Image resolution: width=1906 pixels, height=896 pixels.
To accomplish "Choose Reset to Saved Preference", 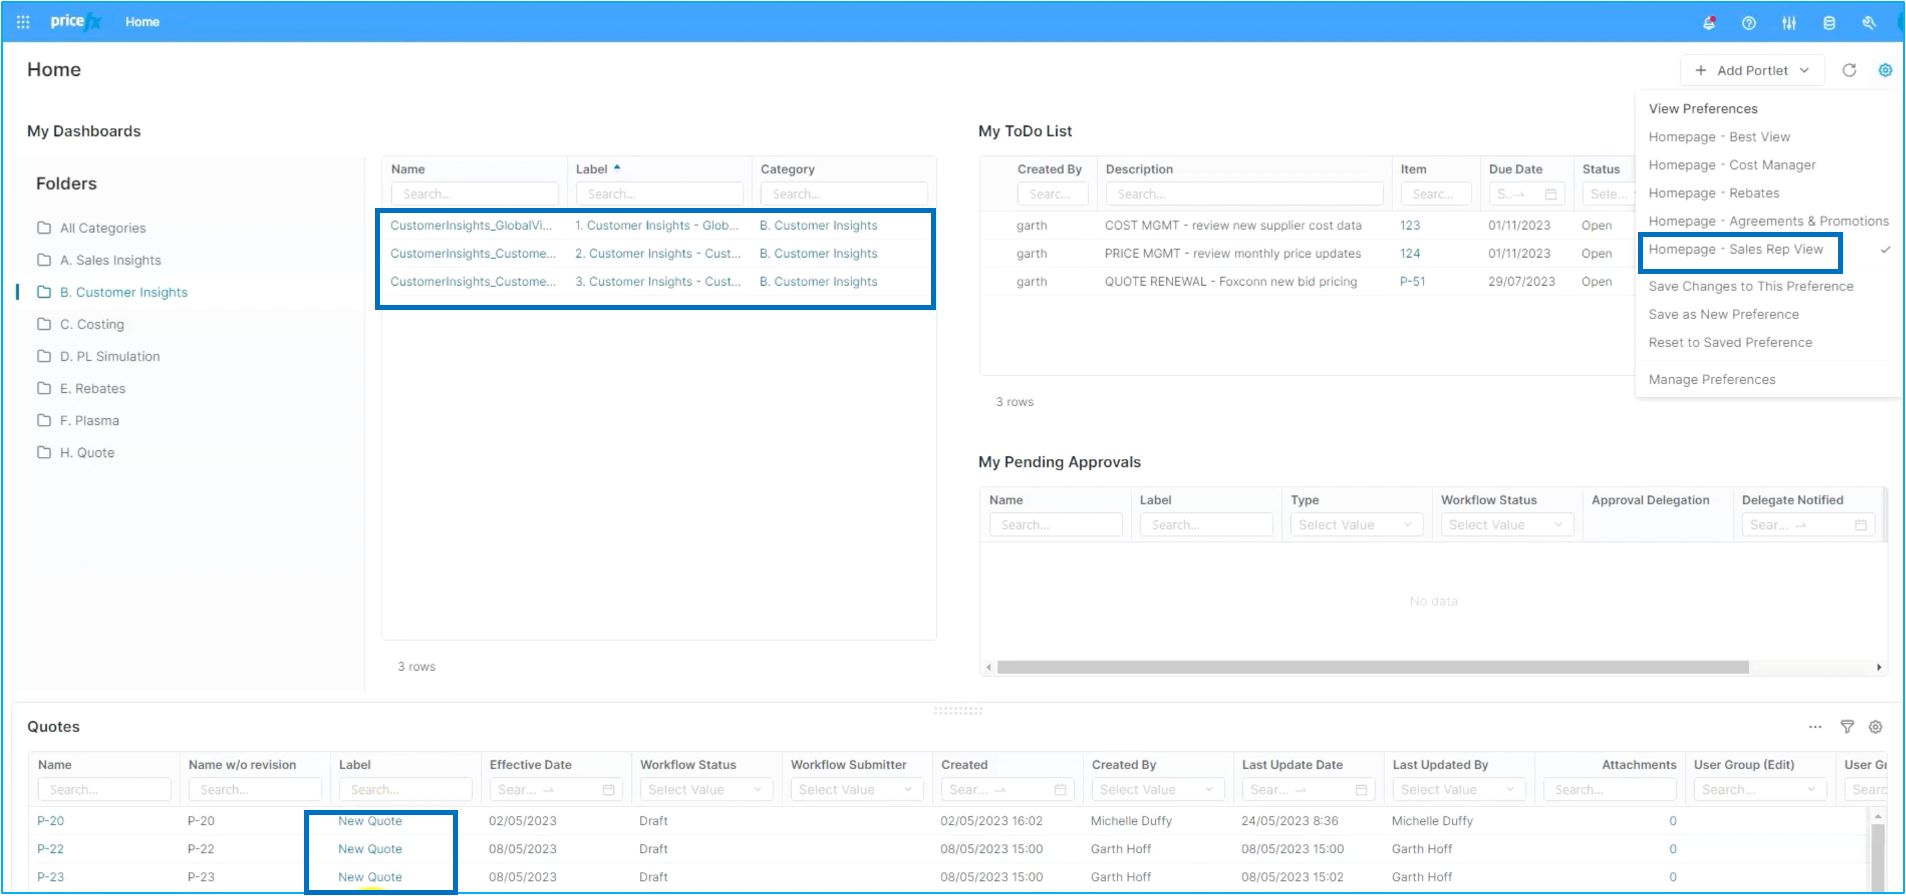I will 1730,342.
